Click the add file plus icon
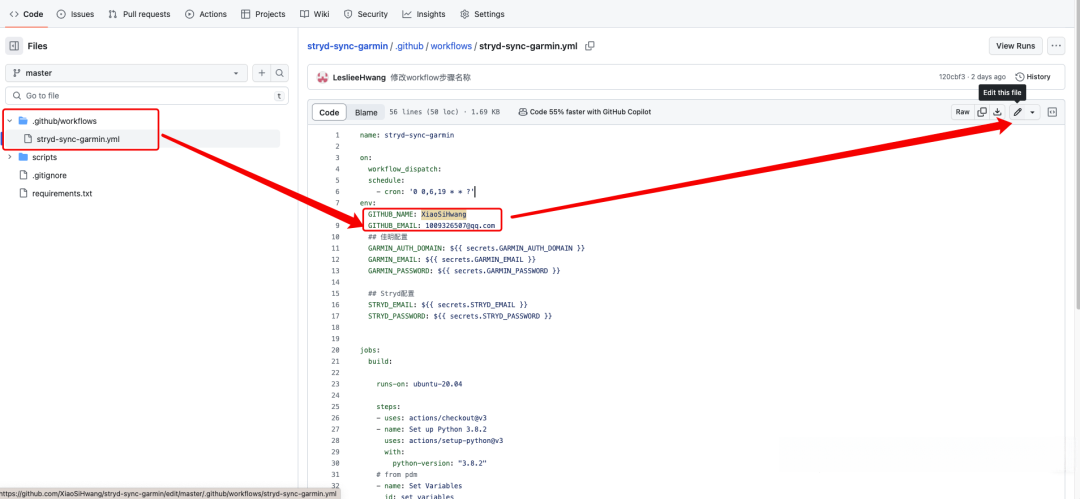The image size is (1080, 499). pos(262,73)
